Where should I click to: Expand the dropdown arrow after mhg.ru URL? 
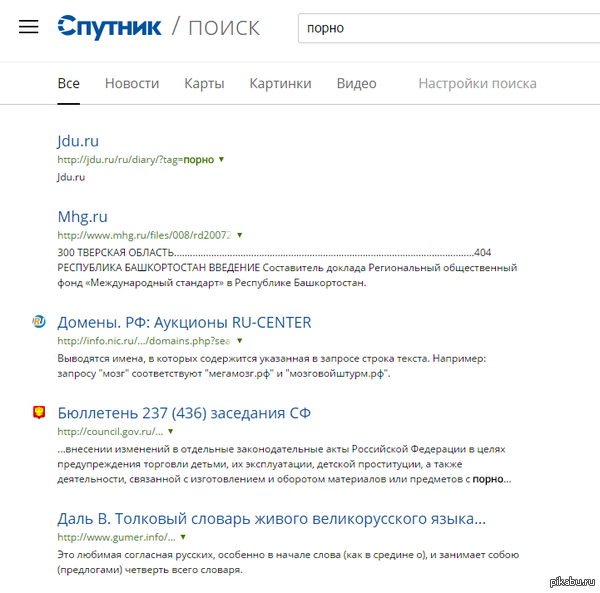click(x=240, y=235)
